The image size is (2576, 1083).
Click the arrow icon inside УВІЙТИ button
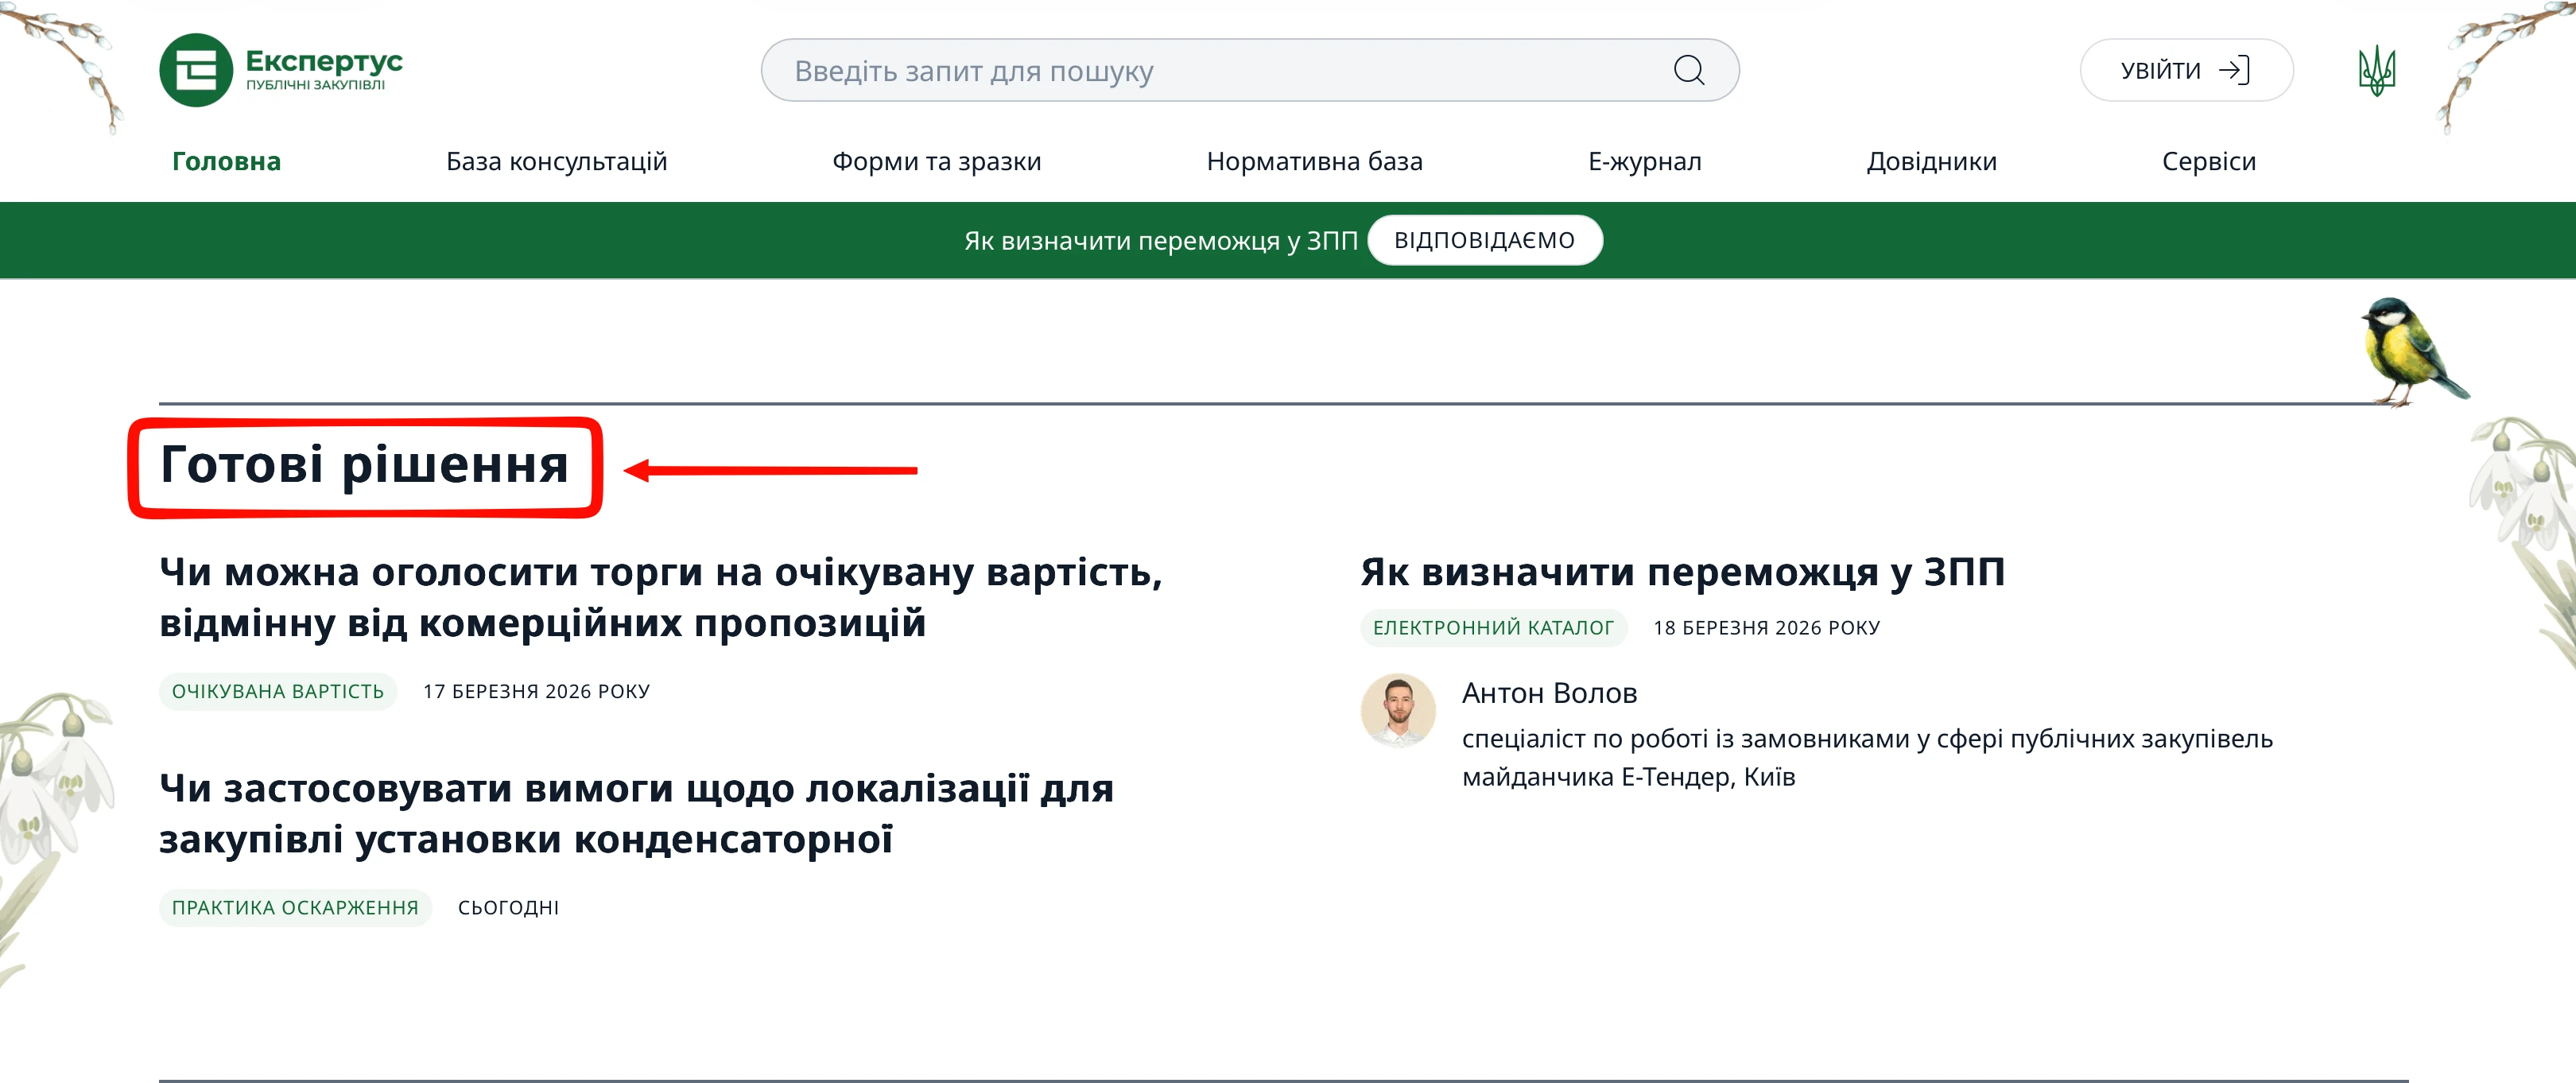[2235, 70]
